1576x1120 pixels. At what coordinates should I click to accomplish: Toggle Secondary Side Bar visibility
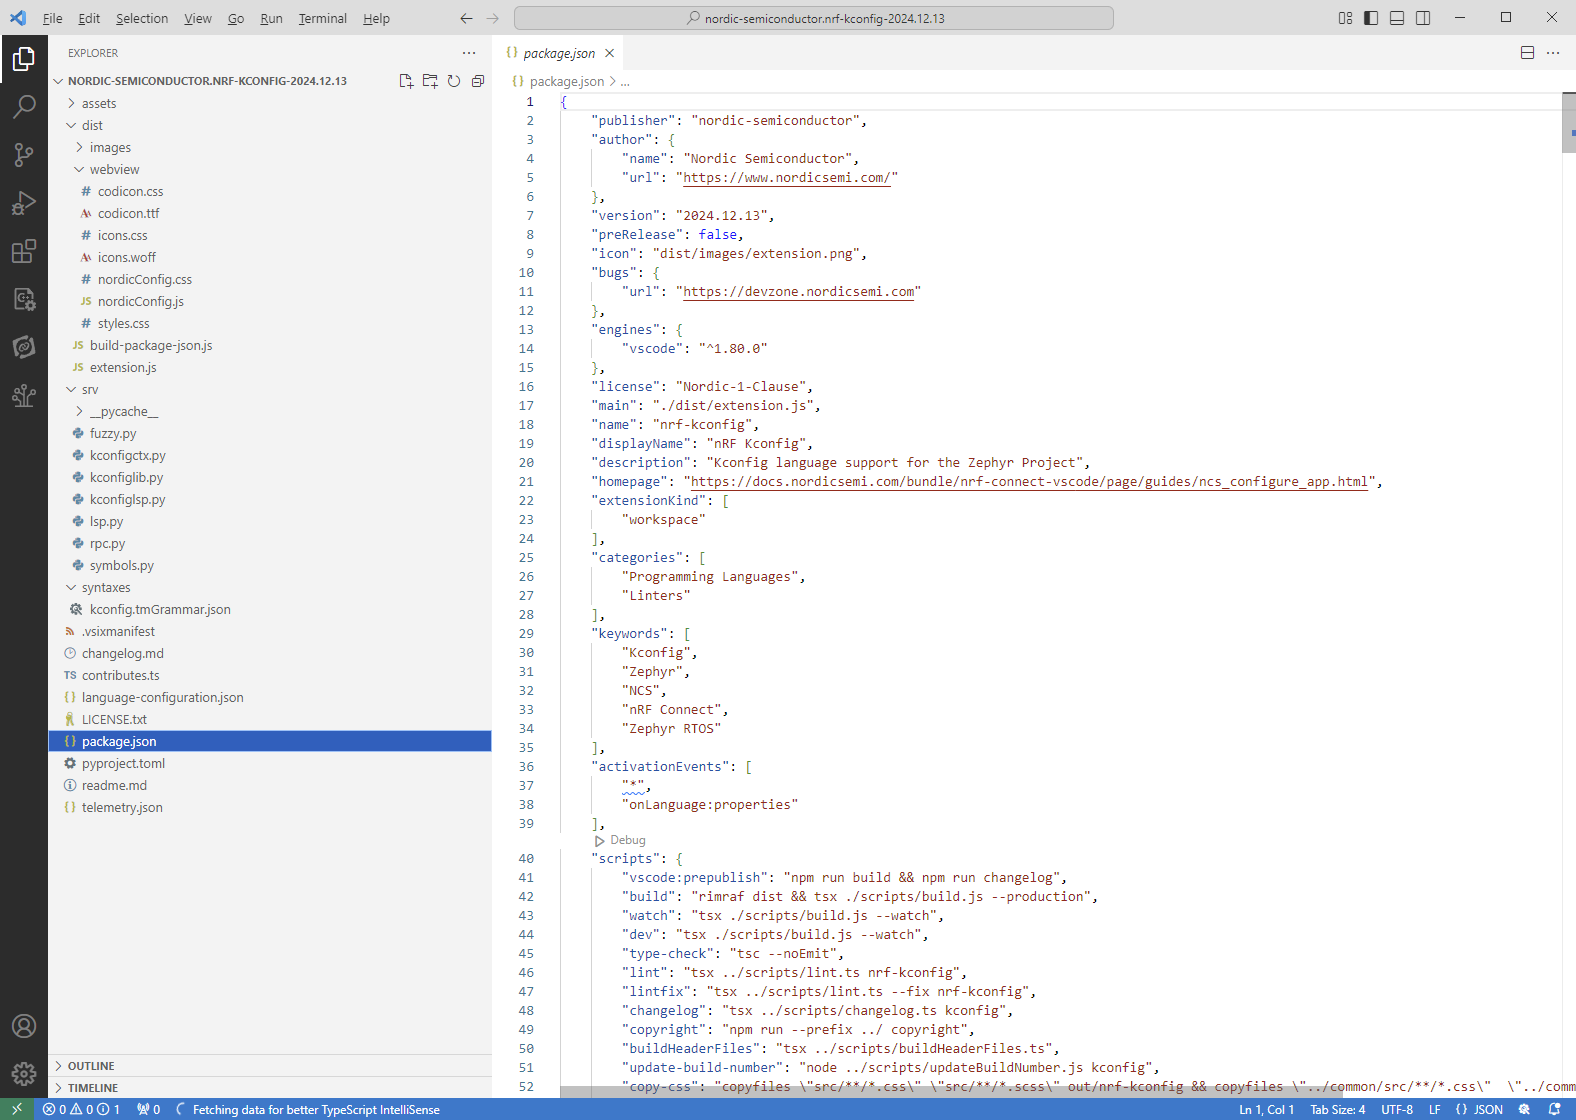(x=1423, y=18)
